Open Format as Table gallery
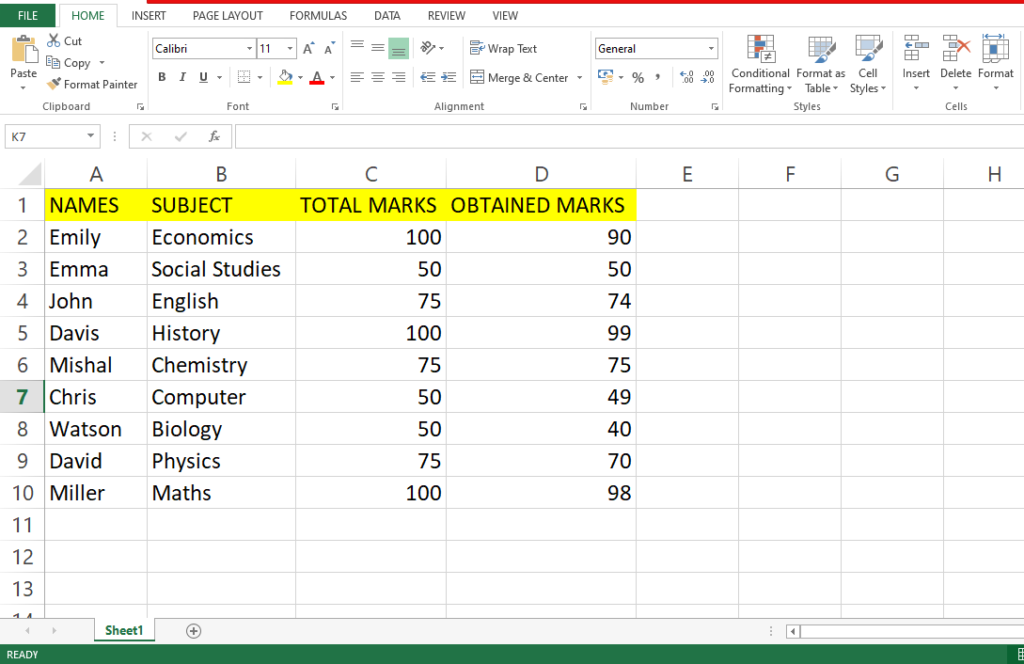Image resolution: width=1024 pixels, height=664 pixels. click(x=821, y=65)
